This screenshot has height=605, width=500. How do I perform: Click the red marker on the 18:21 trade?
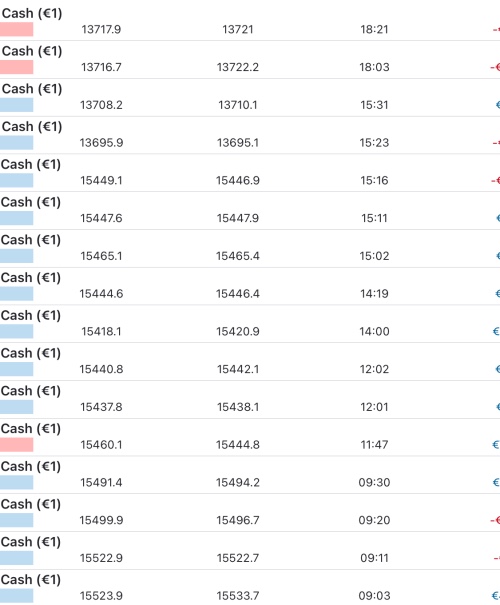[17, 29]
